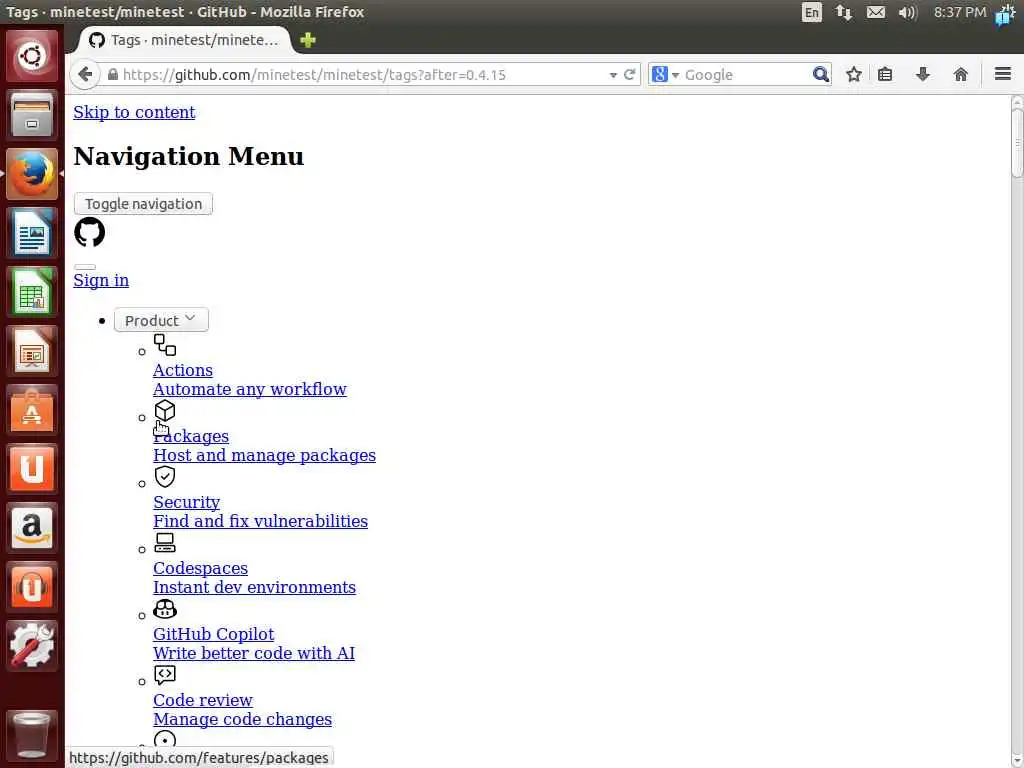The image size is (1024, 768).
Task: Open the GitHub Copilot link
Action: 214,634
